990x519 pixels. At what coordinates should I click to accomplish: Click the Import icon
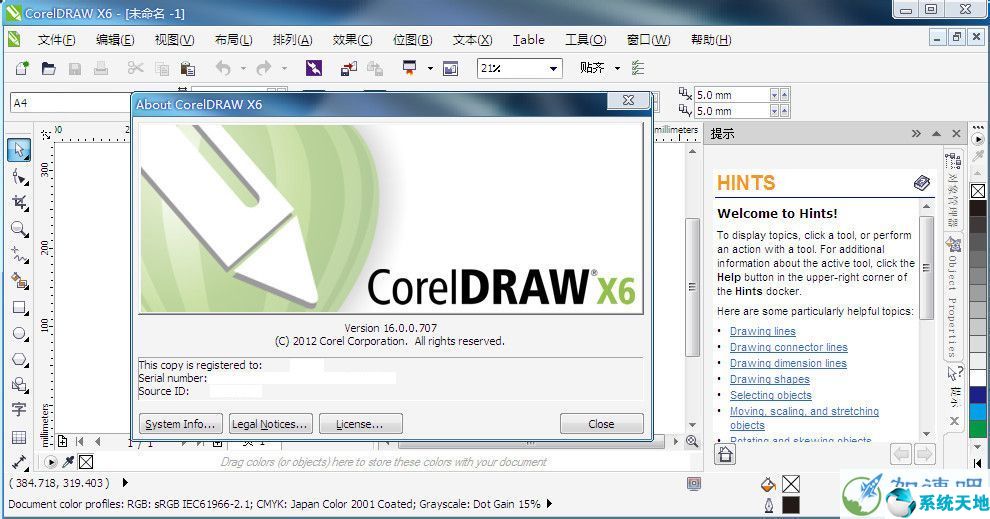[x=349, y=68]
